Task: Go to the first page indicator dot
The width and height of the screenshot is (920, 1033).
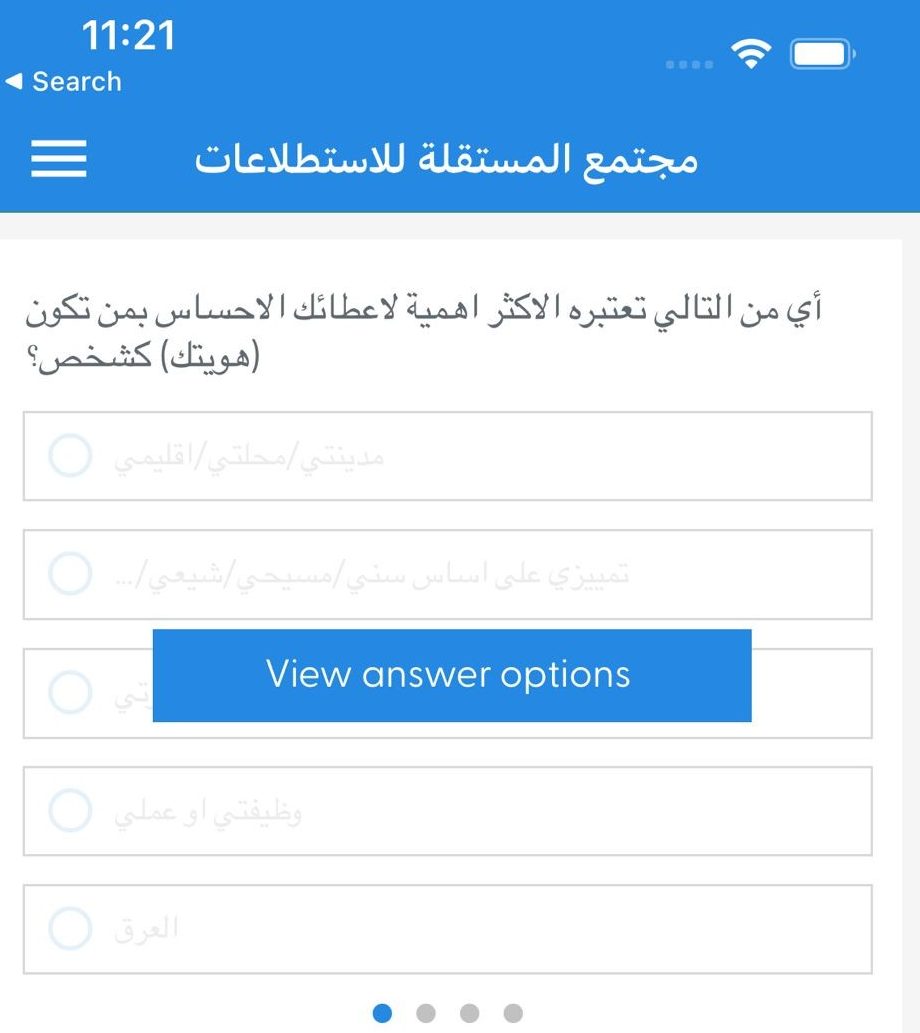Action: point(382,1013)
